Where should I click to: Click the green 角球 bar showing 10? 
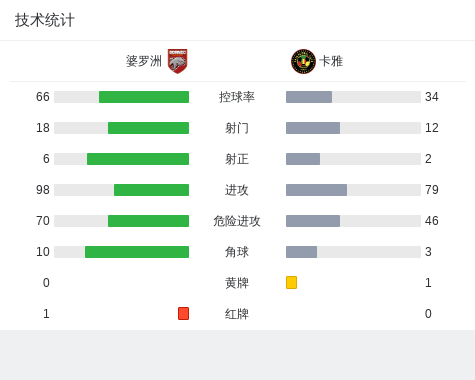[137, 252]
